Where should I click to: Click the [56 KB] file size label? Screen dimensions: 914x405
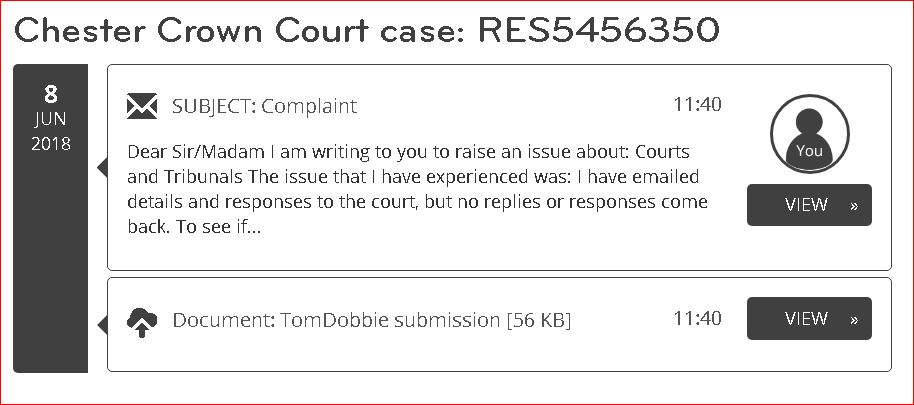coord(539,320)
